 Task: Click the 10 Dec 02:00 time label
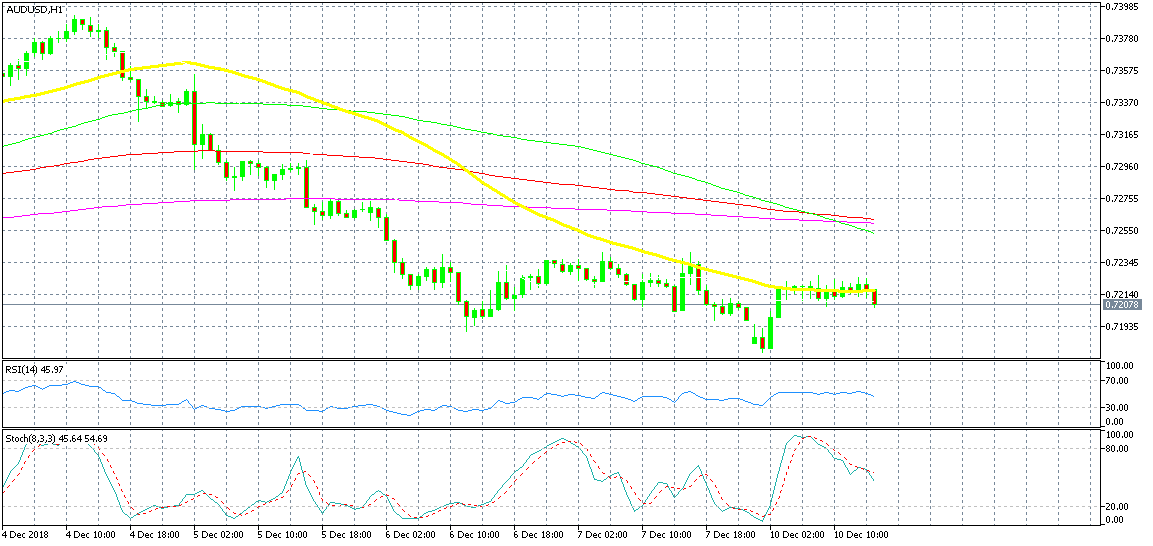point(795,535)
